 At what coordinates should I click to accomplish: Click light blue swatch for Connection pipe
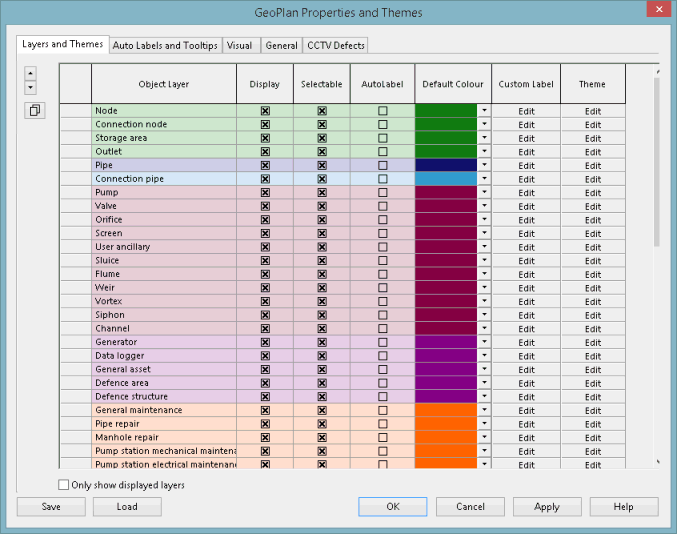[x=446, y=179]
